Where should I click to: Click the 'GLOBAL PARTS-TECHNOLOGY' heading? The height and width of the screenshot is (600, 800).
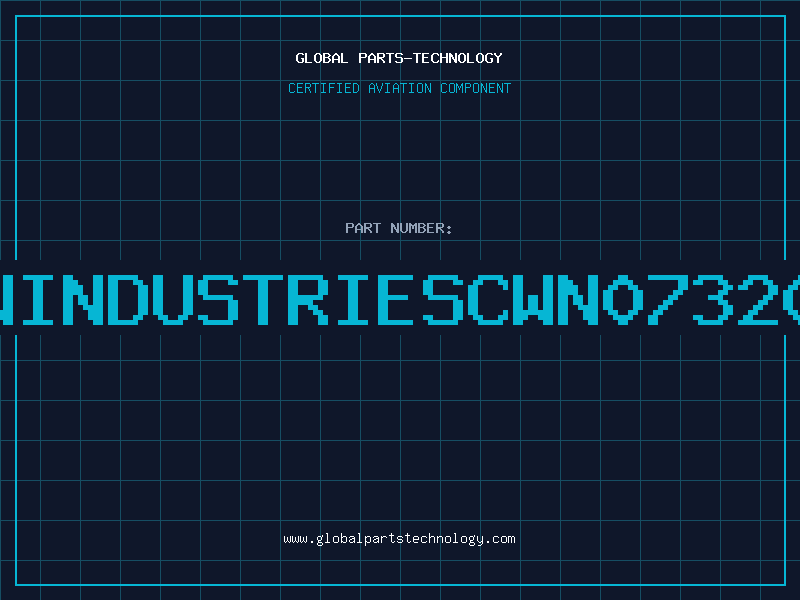tap(399, 58)
